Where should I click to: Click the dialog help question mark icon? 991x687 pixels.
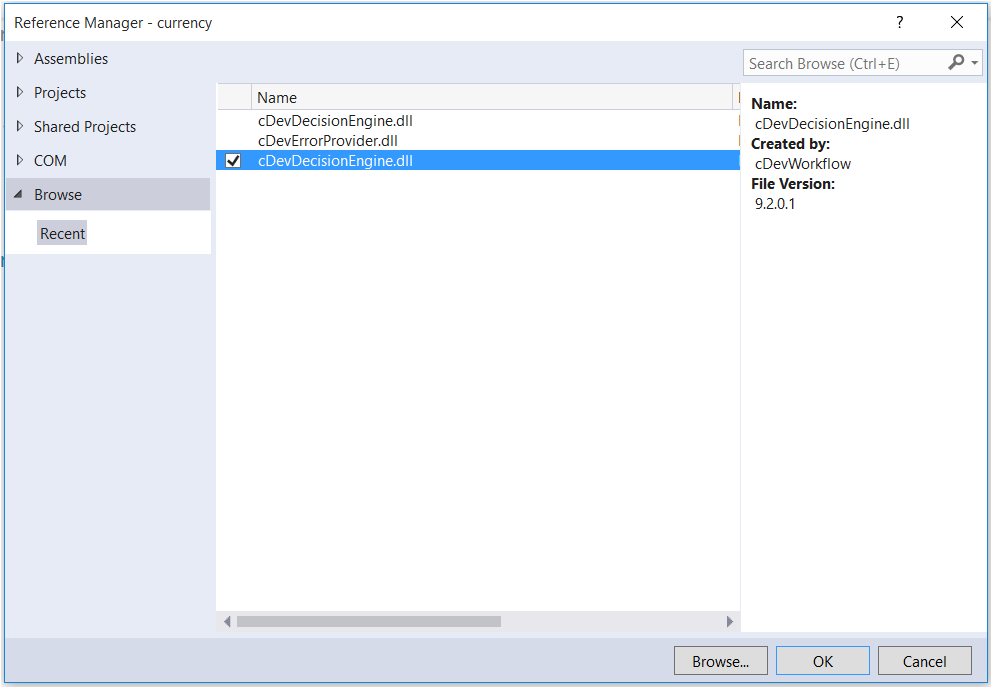pos(899,22)
